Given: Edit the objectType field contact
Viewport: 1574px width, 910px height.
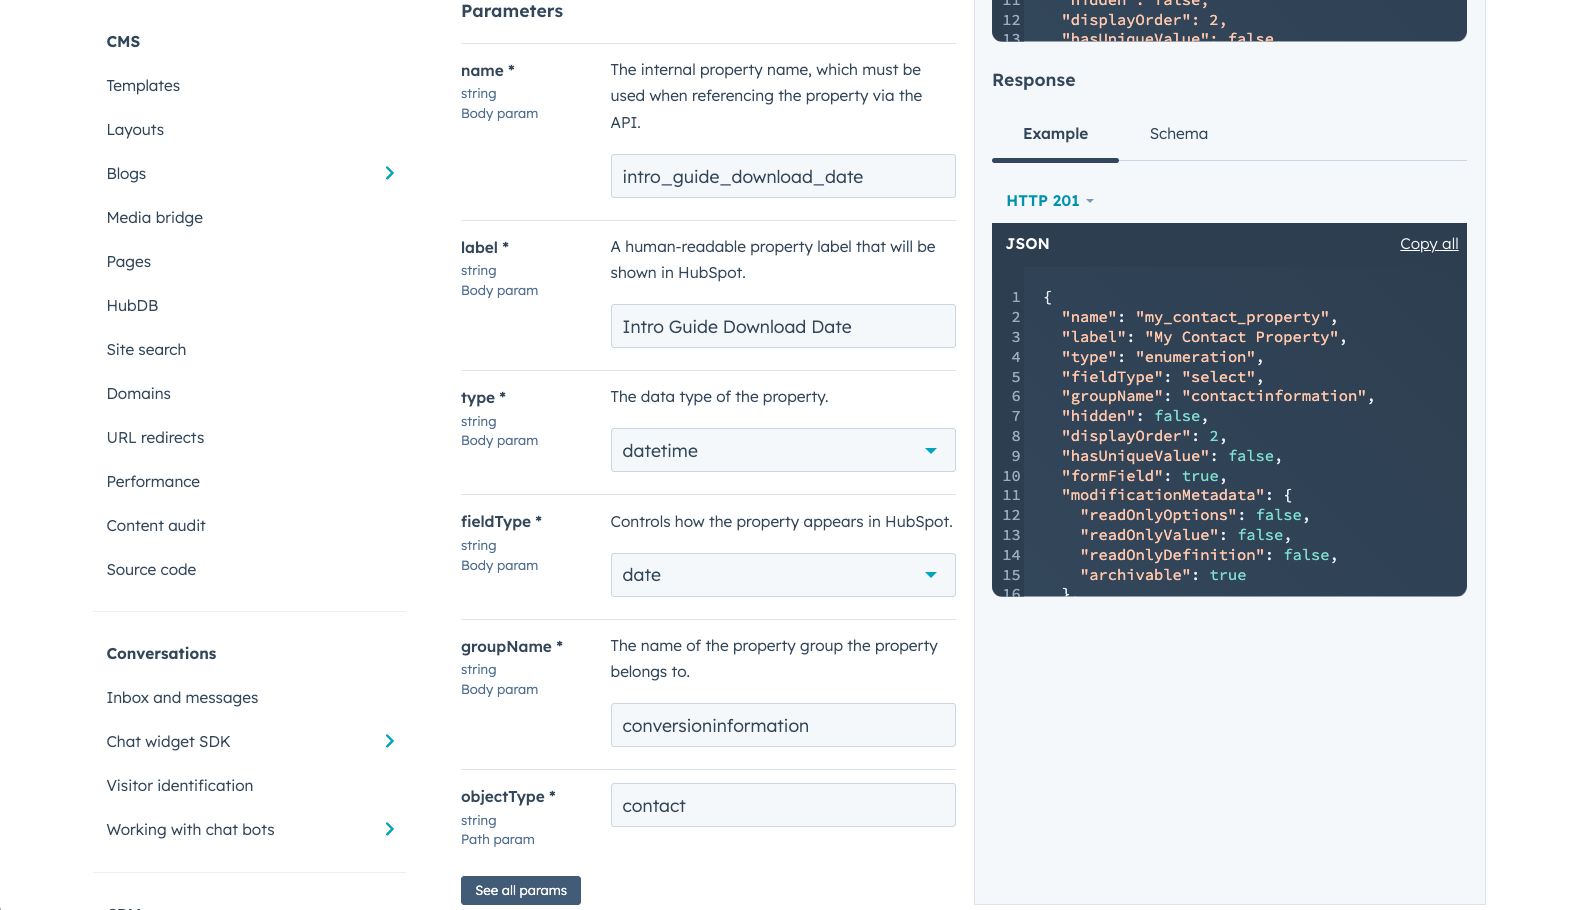Looking at the screenshot, I should (783, 805).
